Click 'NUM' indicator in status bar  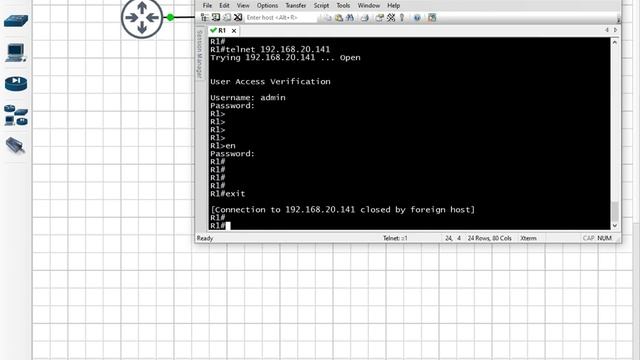point(604,238)
